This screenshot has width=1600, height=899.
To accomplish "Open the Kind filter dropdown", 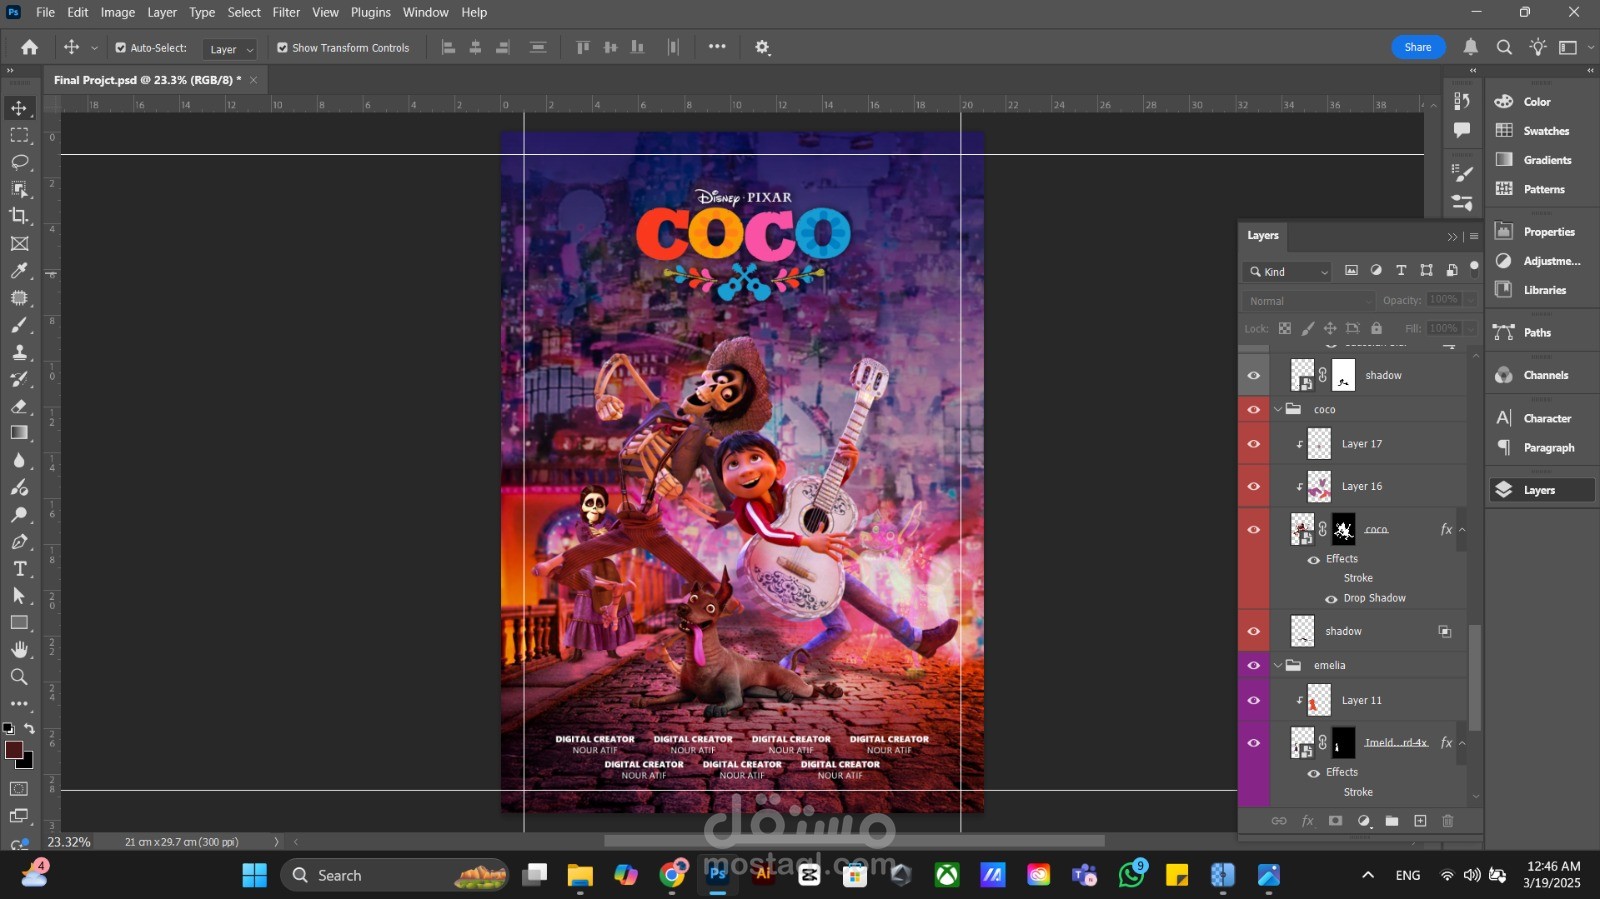I will pyautogui.click(x=1288, y=272).
